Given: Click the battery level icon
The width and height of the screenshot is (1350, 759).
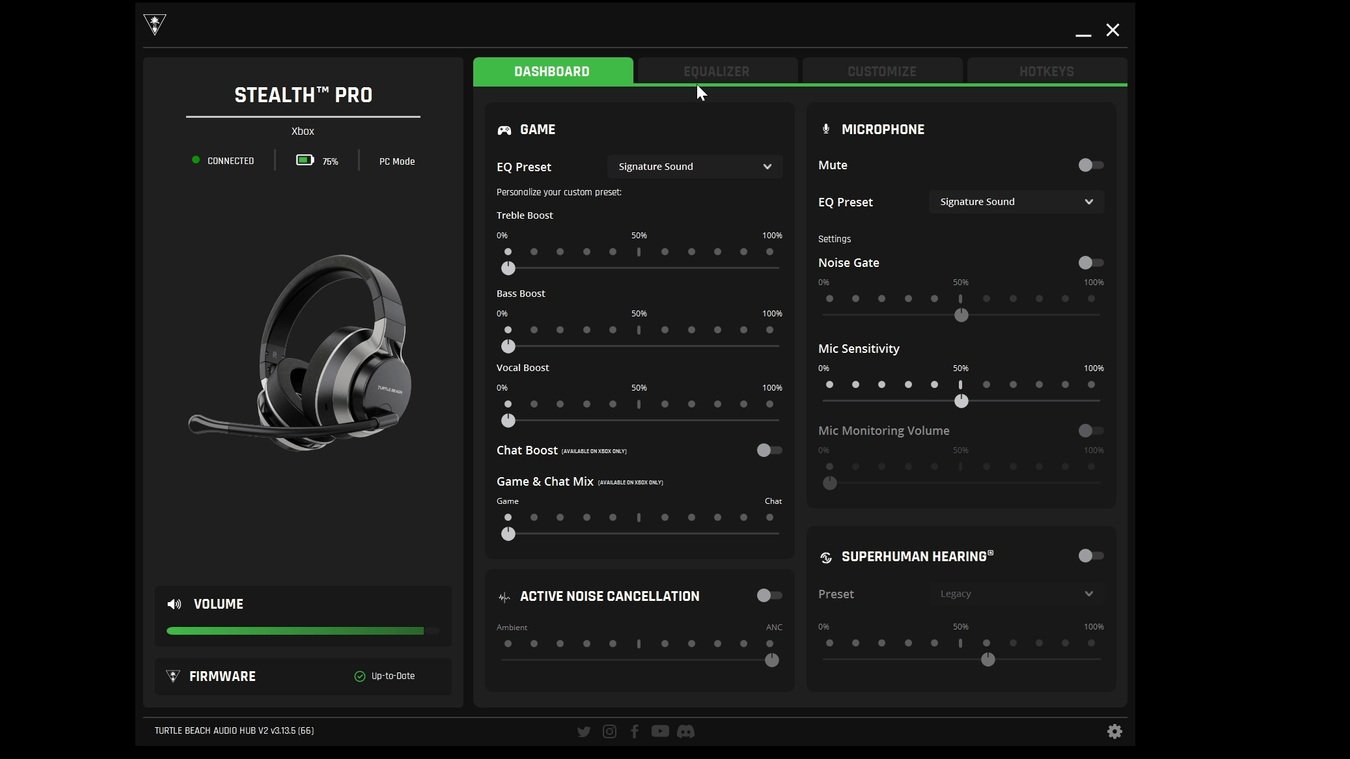Looking at the screenshot, I should tap(305, 160).
